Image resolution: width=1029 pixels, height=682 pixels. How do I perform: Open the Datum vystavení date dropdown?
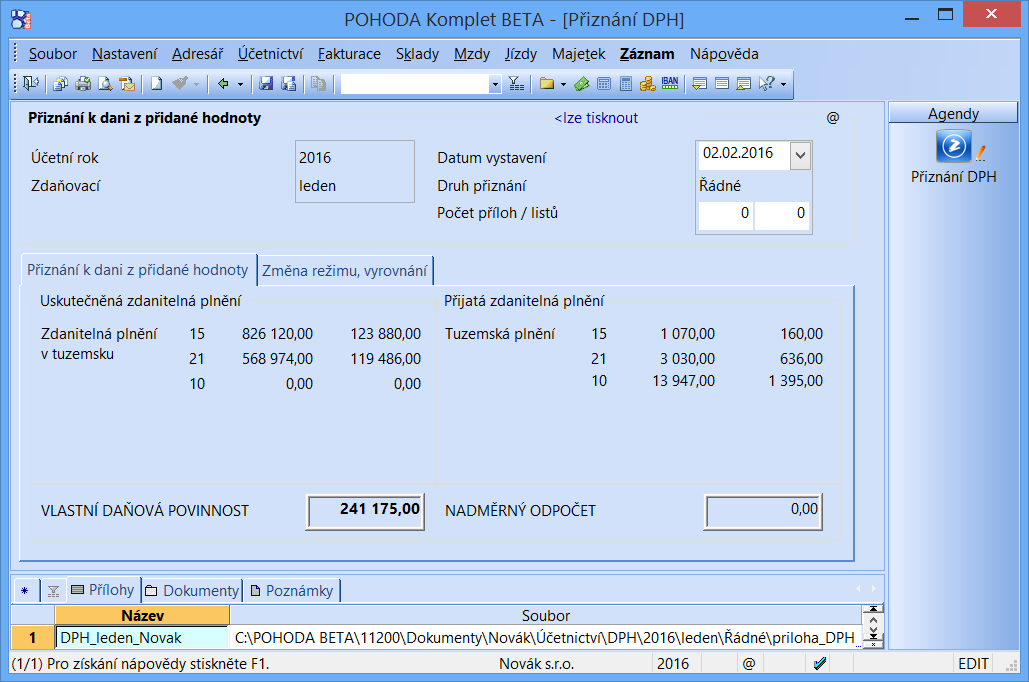point(800,156)
